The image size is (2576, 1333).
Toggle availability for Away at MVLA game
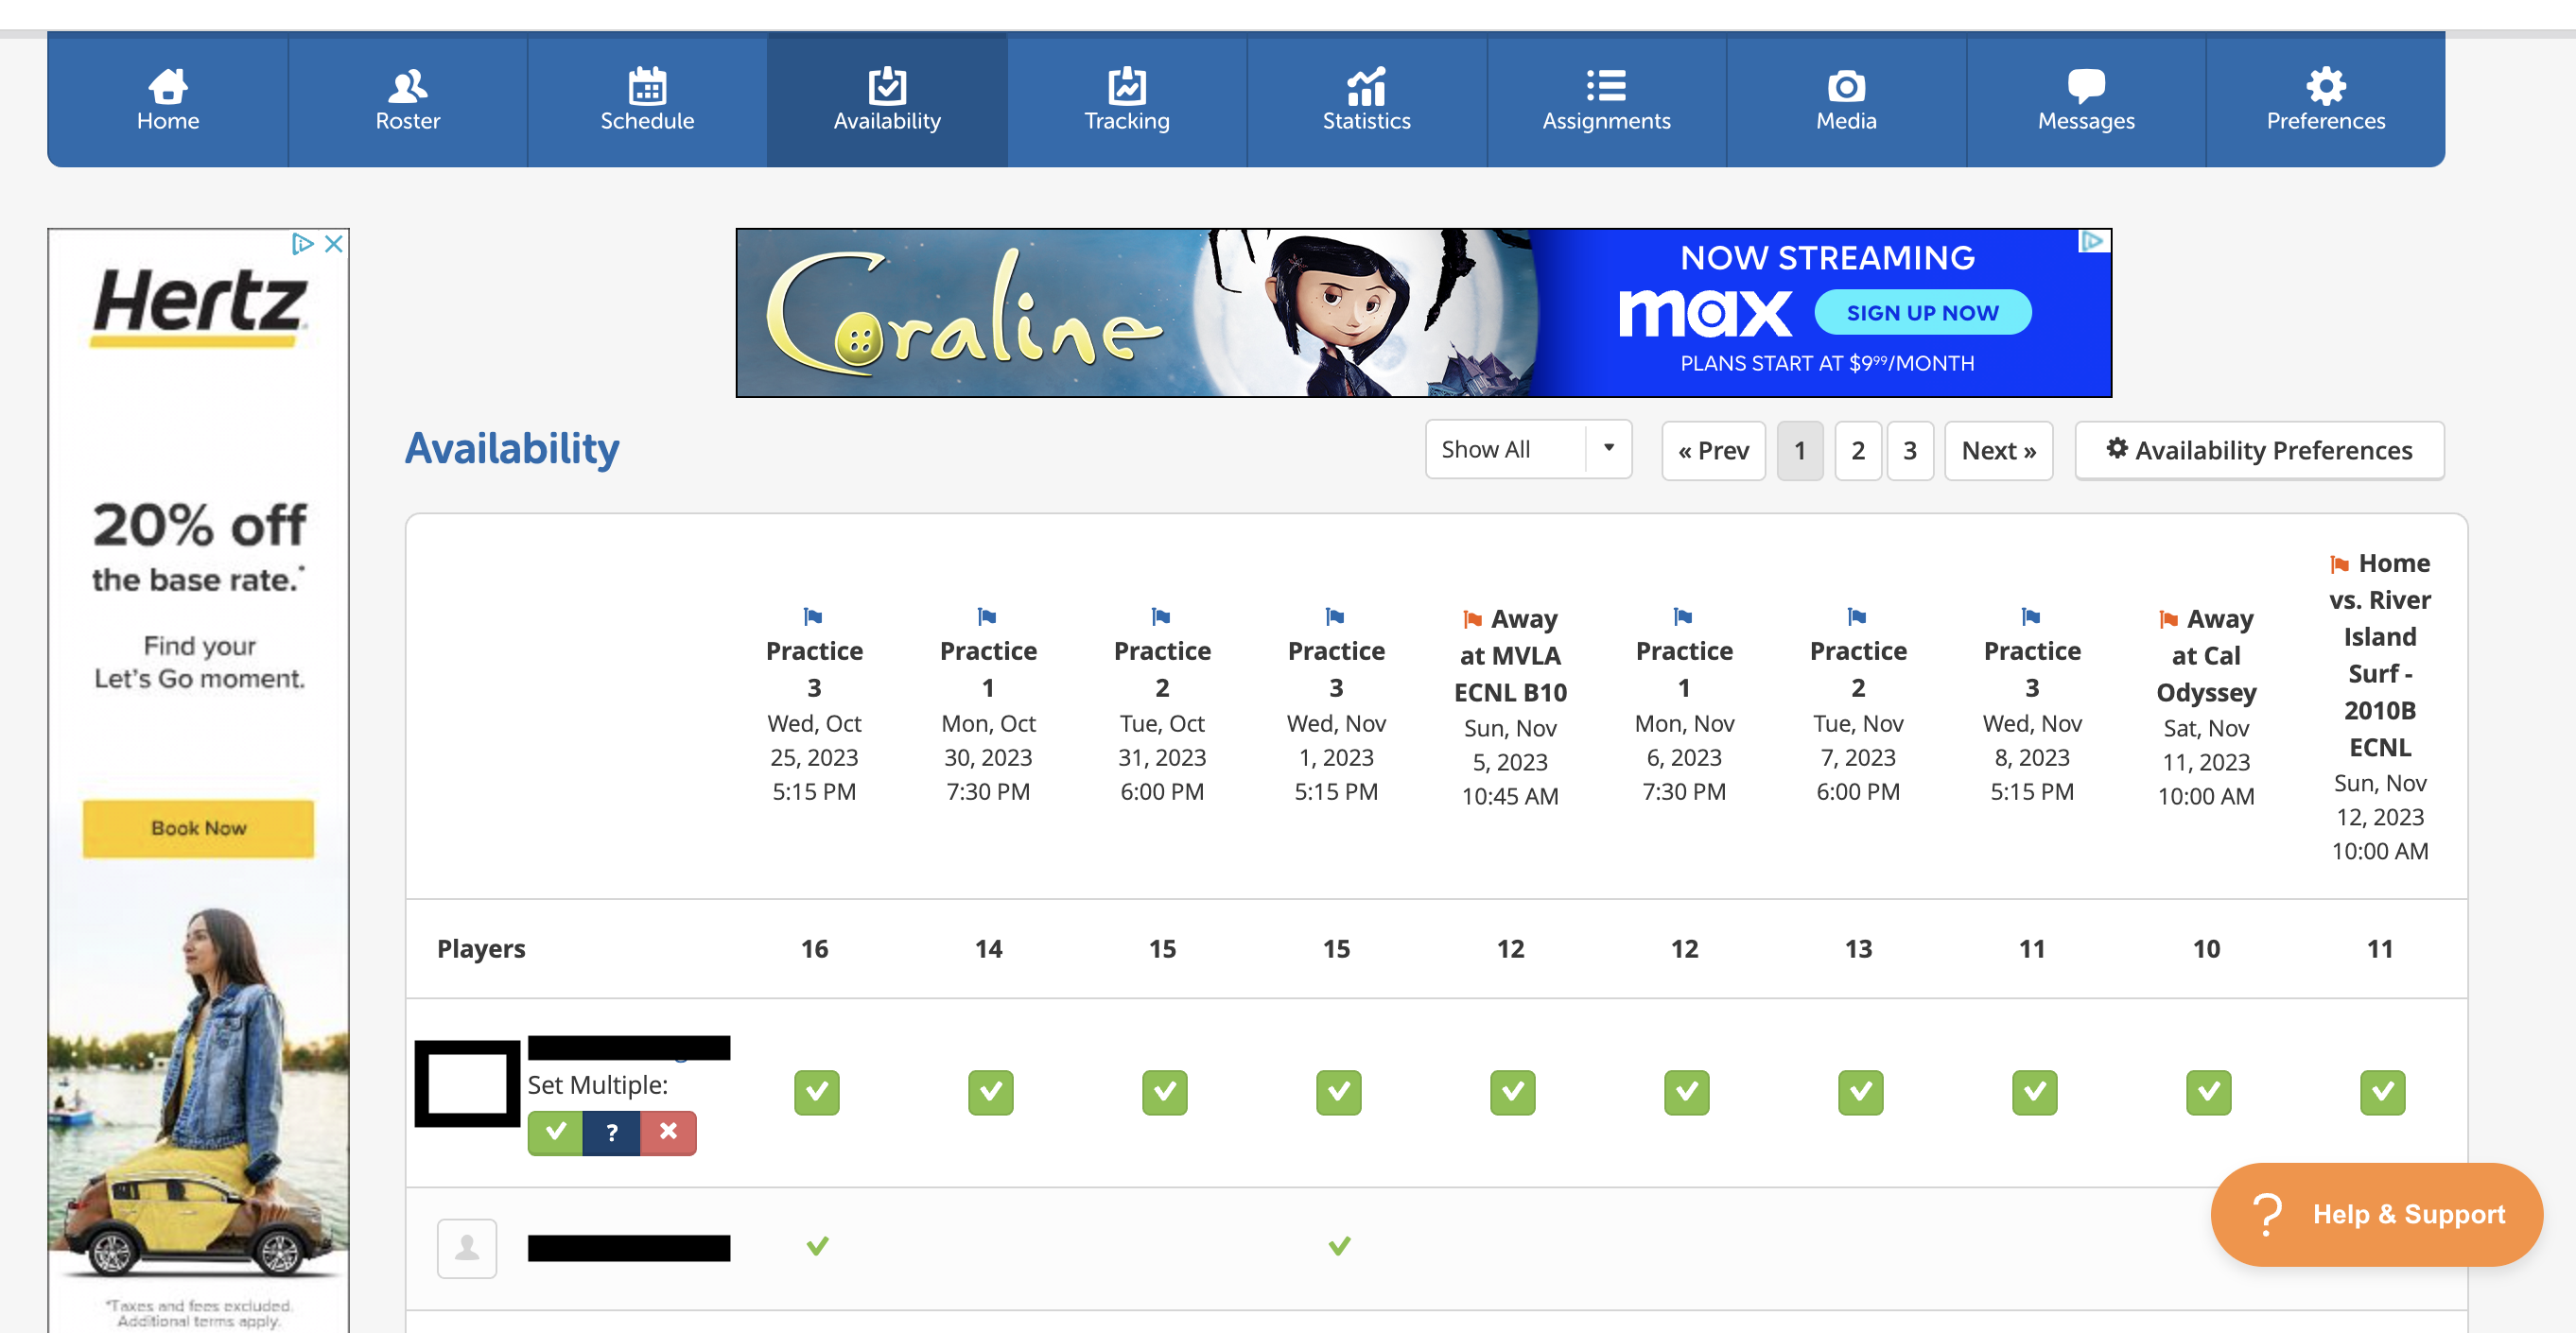[x=1512, y=1092]
